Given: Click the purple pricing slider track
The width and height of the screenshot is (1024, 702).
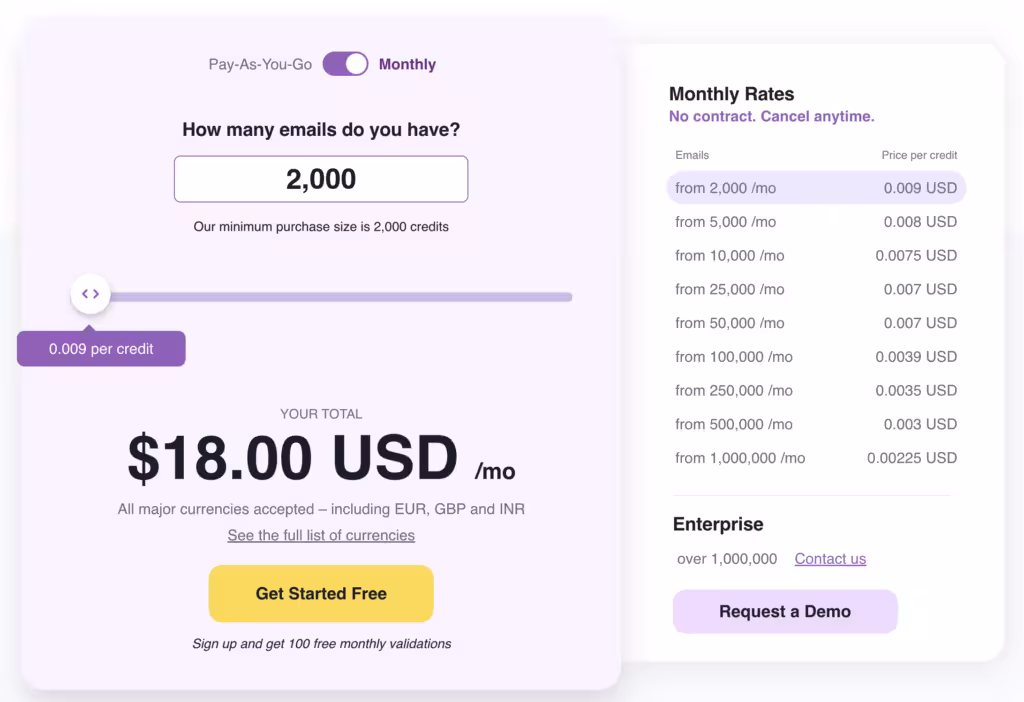Looking at the screenshot, I should tap(340, 296).
